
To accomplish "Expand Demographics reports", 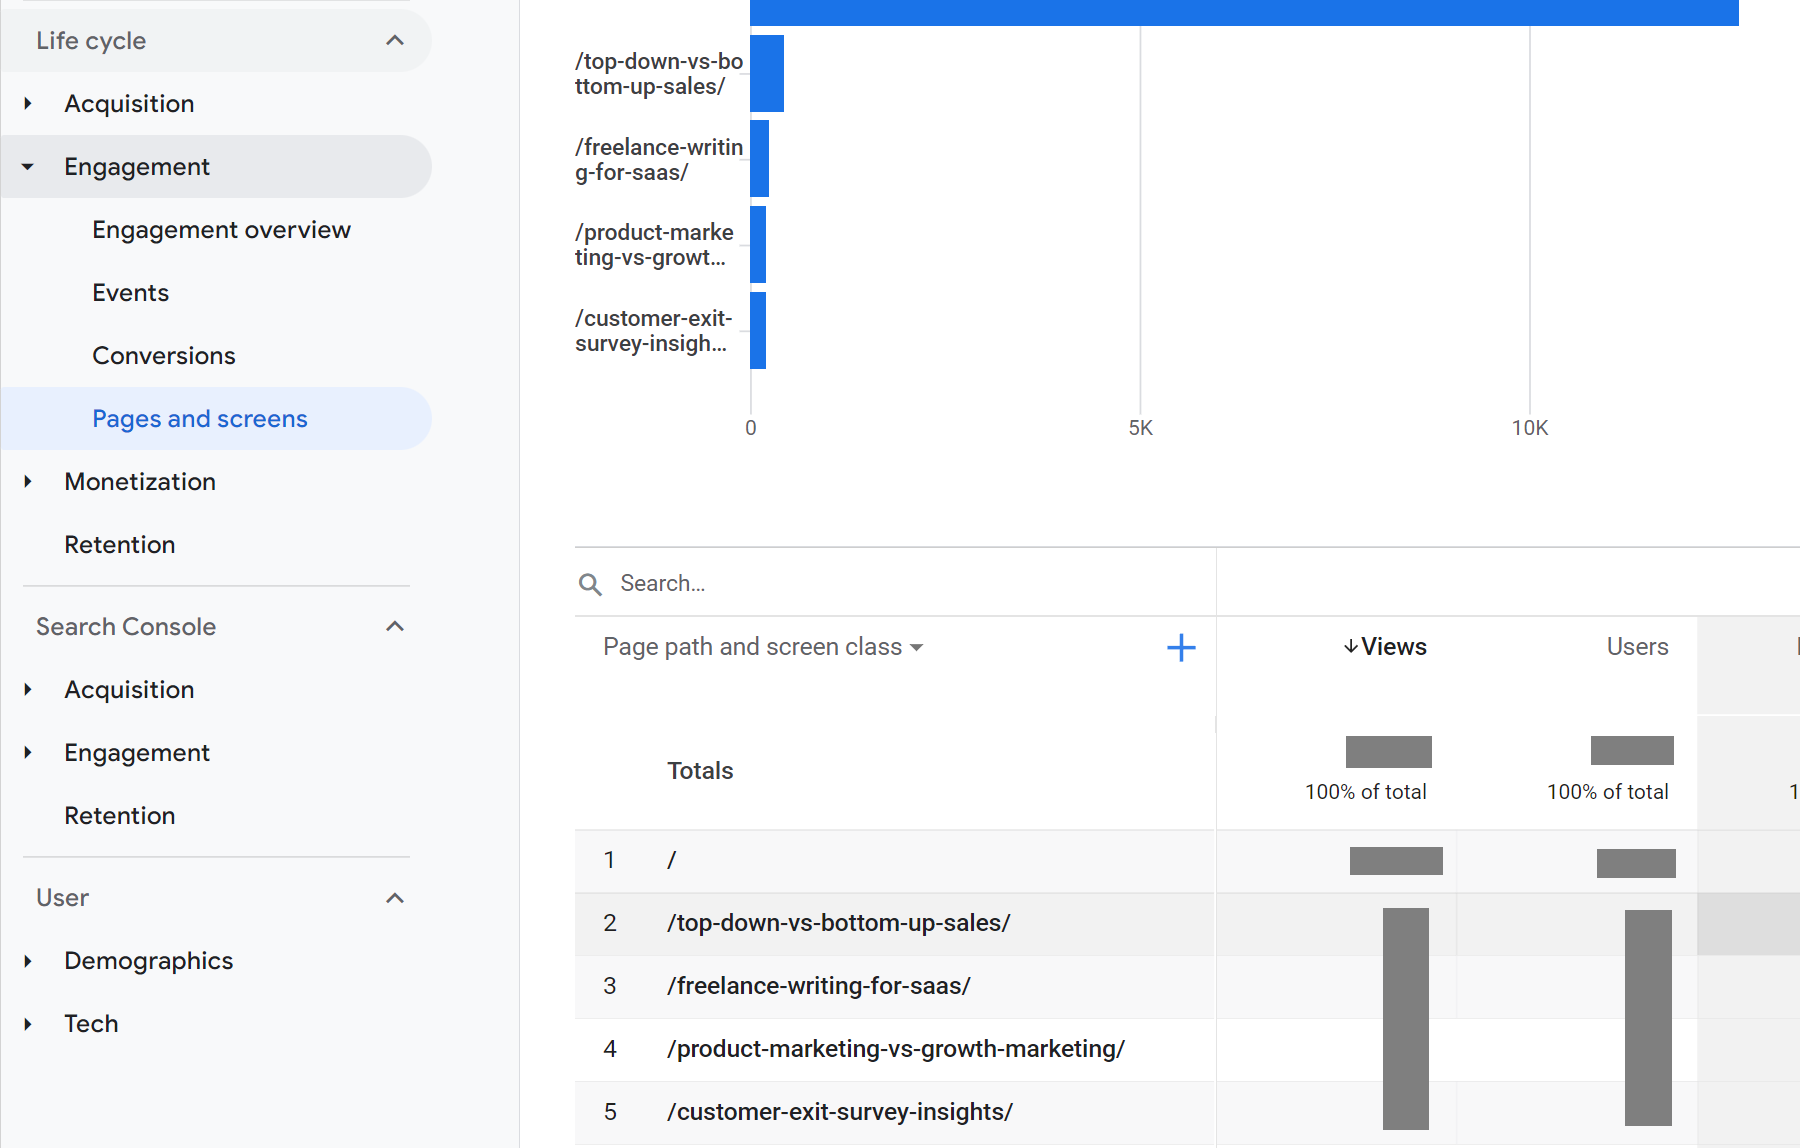I will click(x=28, y=961).
